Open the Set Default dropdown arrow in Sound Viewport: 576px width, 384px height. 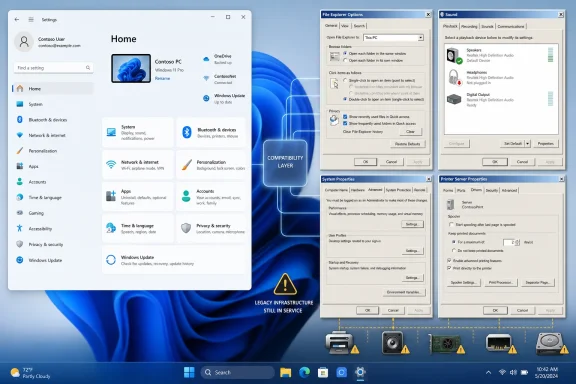[527, 143]
